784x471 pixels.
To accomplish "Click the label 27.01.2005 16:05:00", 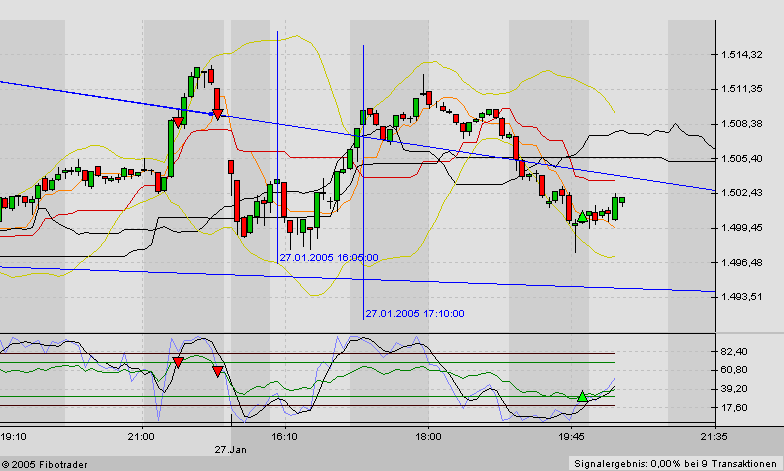I will click(329, 258).
